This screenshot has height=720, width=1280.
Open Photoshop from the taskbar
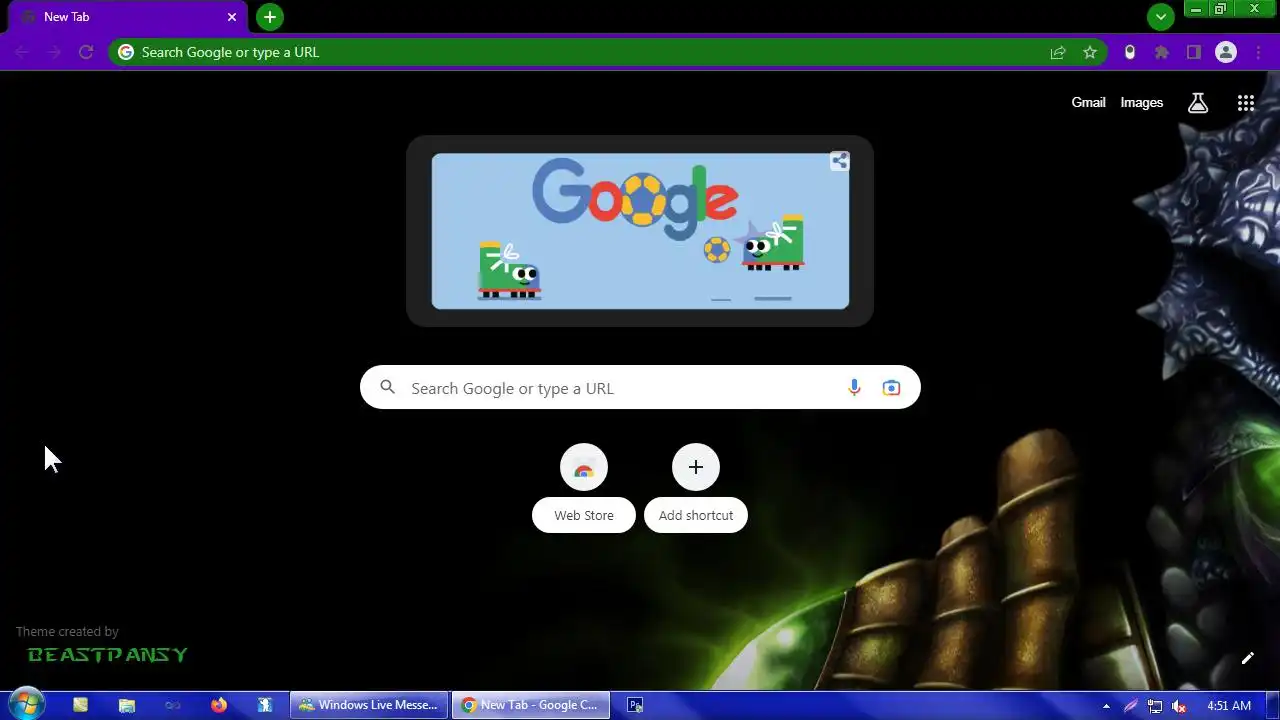(x=635, y=705)
